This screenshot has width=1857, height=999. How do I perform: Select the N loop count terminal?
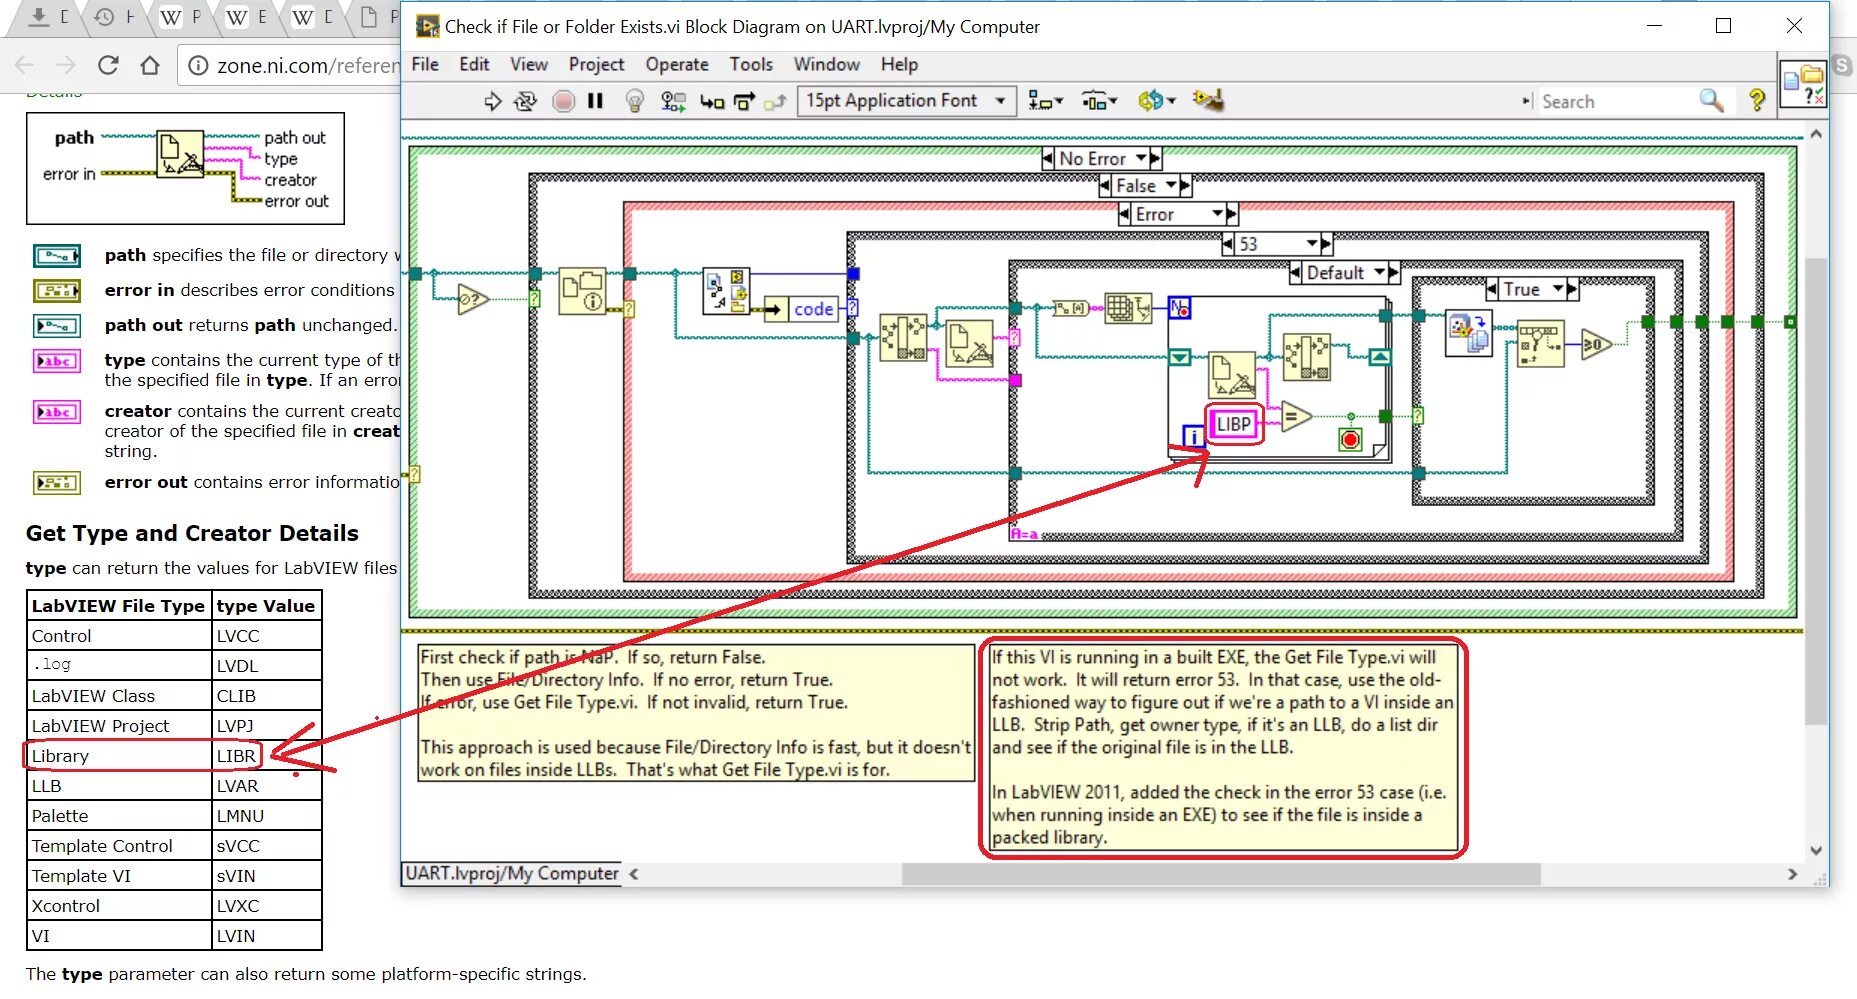[x=1180, y=308]
